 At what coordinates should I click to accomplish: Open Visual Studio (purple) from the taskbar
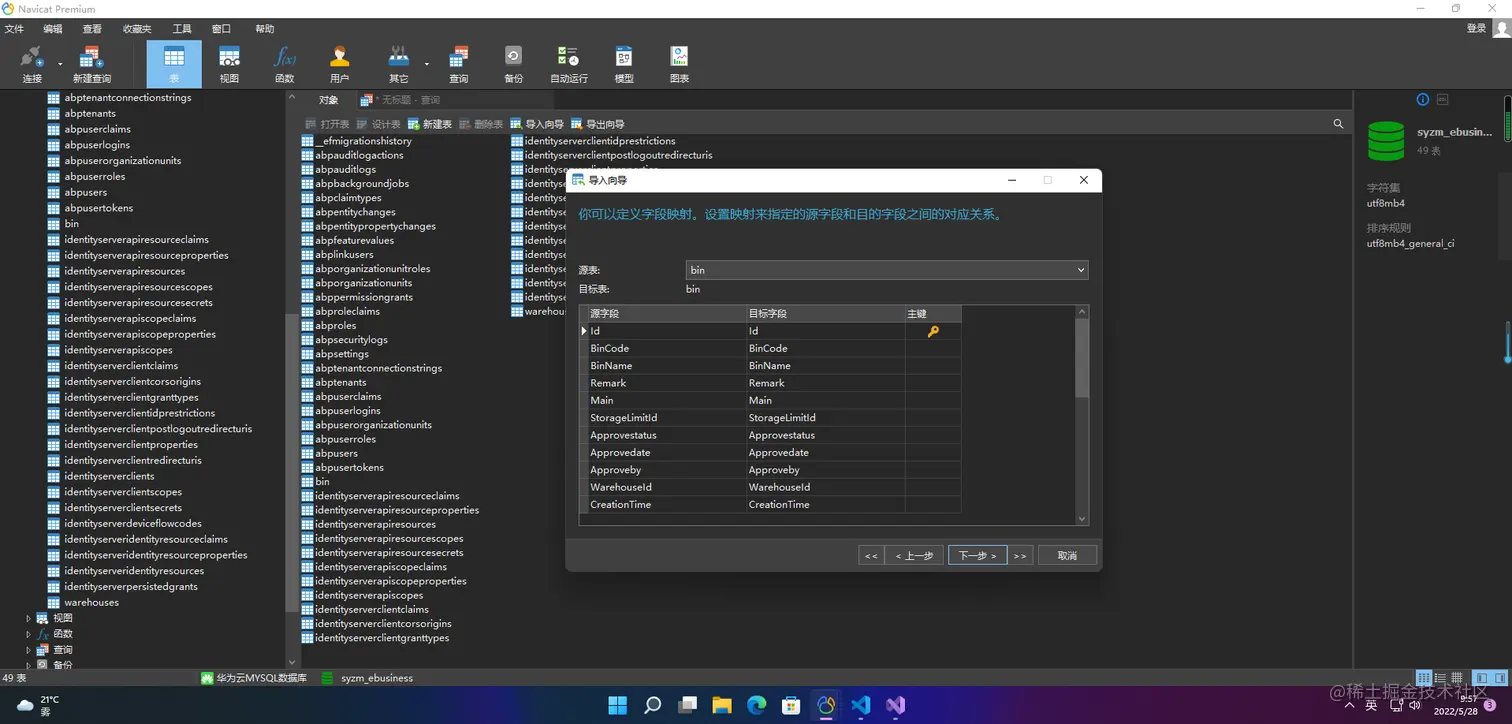tap(895, 705)
